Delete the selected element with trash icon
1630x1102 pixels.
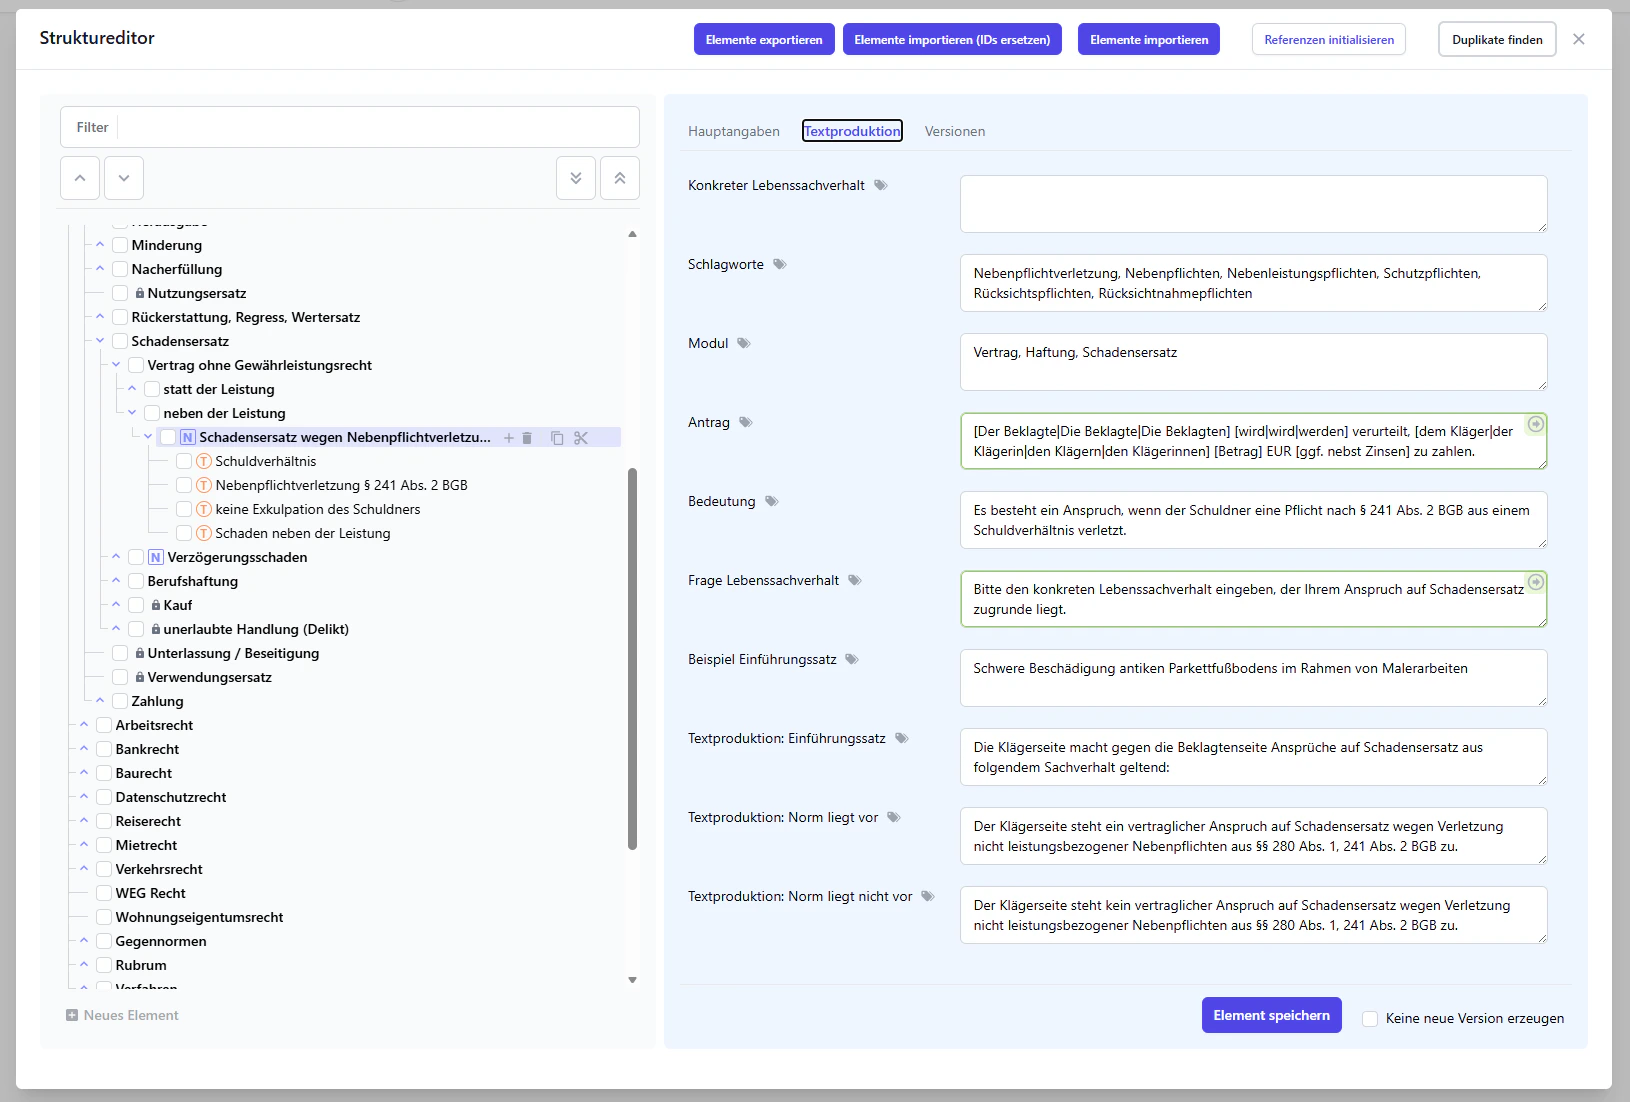[x=527, y=438]
